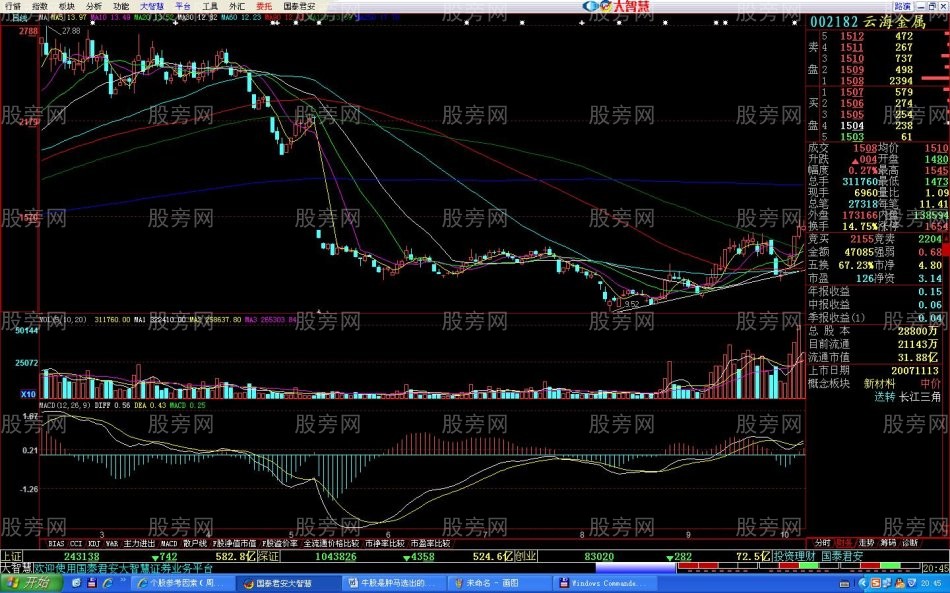Viewport: 950px width, 593px height.
Task: Select the 主力进出 indicator tab
Action: [139, 543]
